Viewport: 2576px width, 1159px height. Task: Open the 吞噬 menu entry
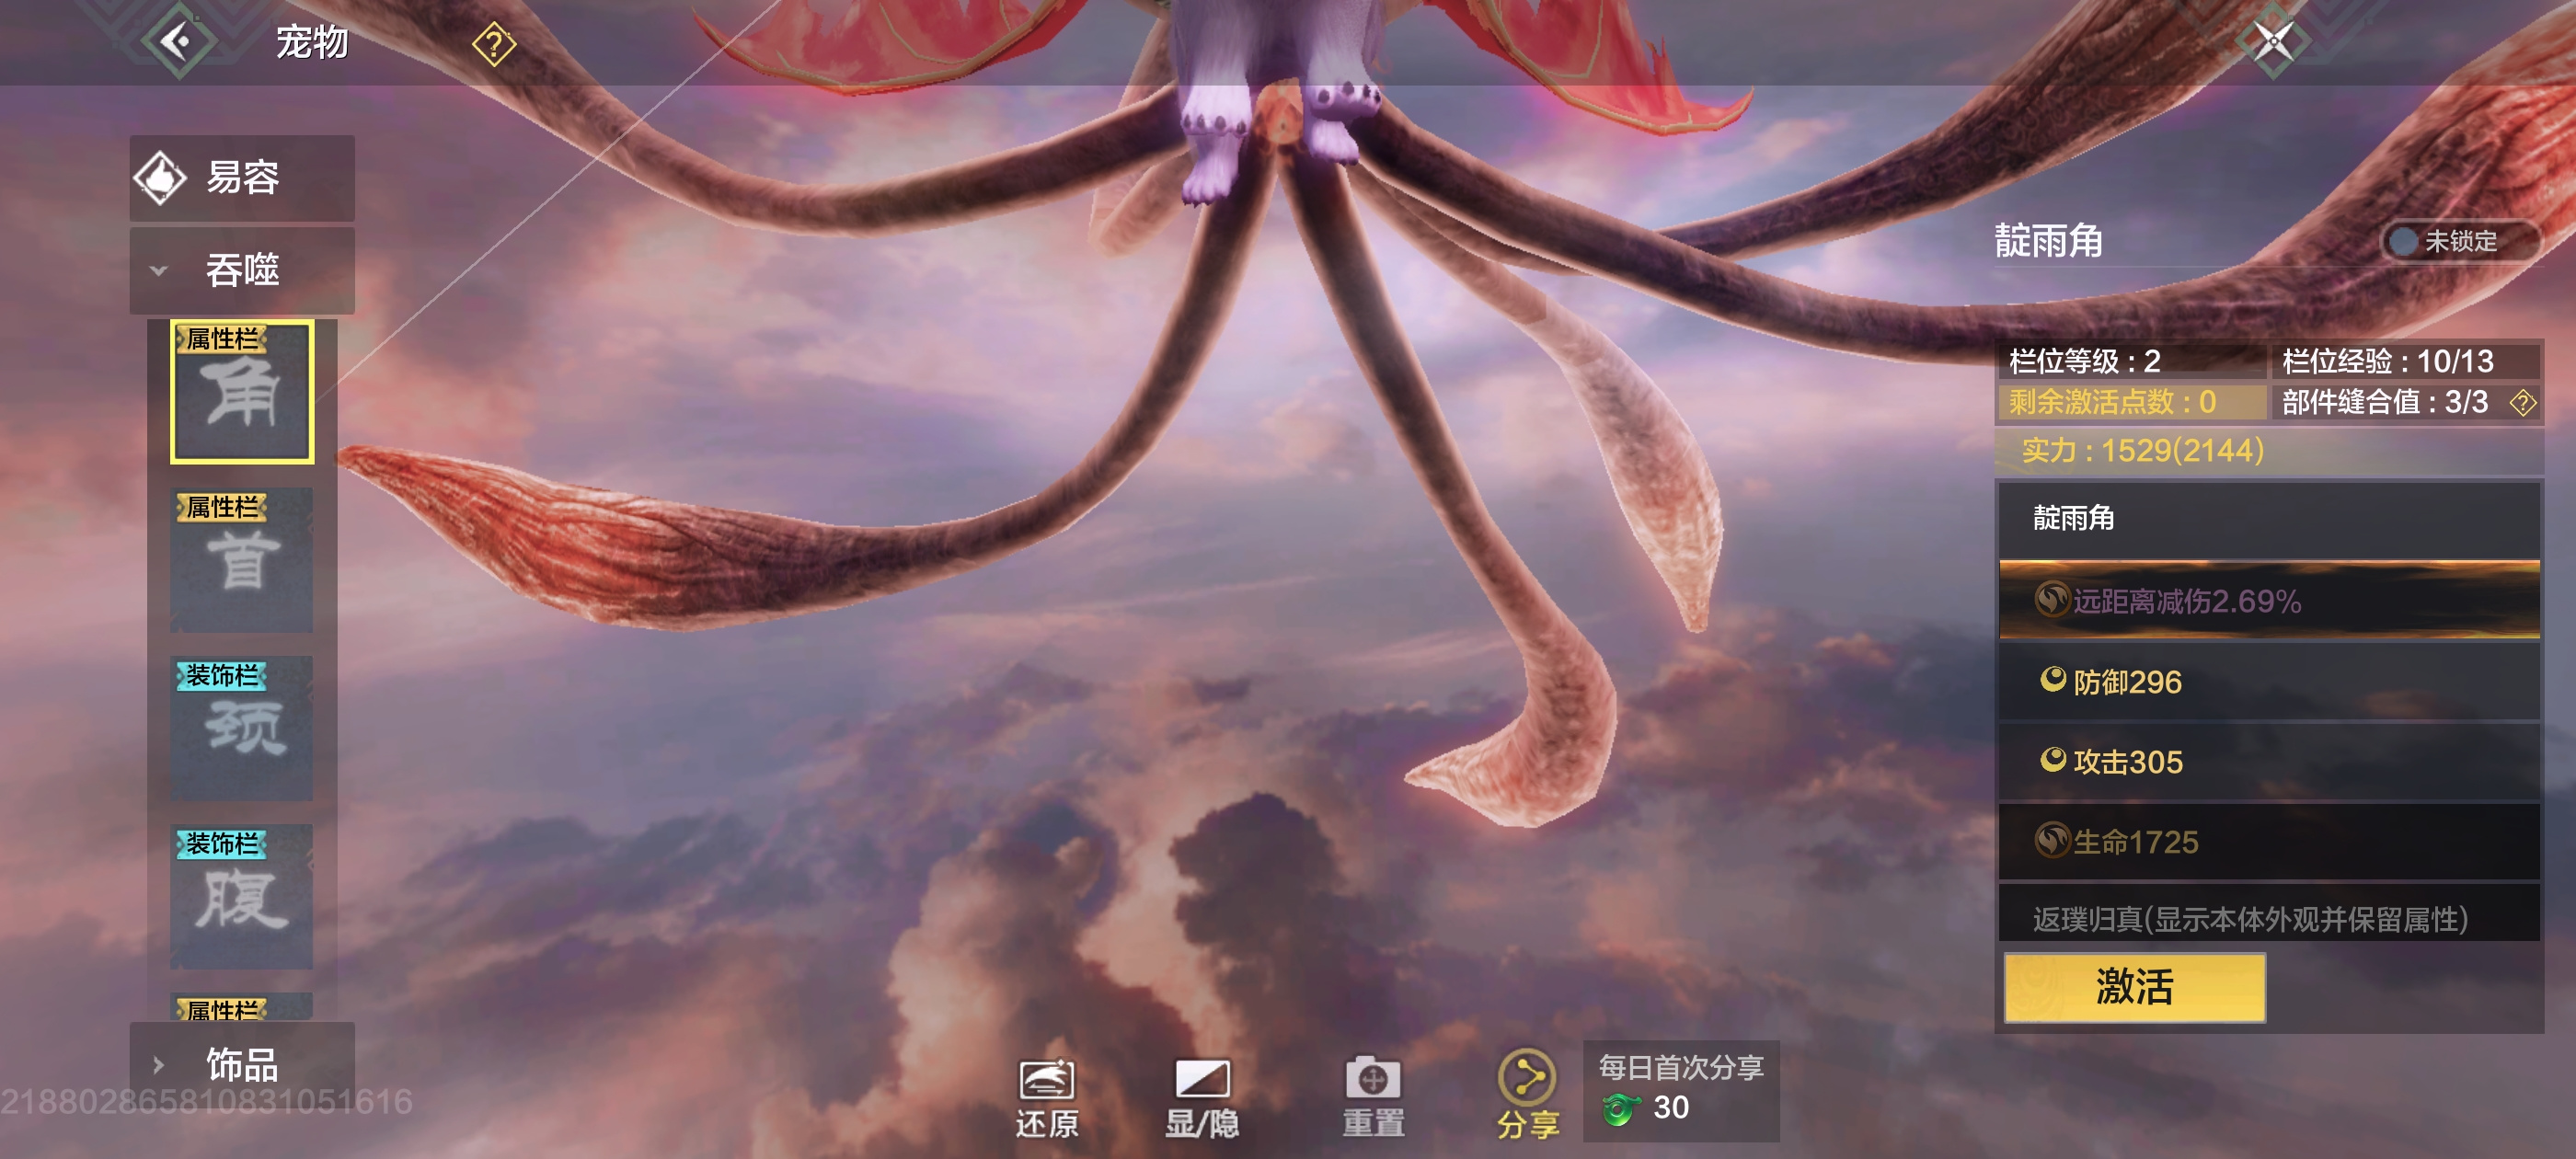[x=242, y=270]
